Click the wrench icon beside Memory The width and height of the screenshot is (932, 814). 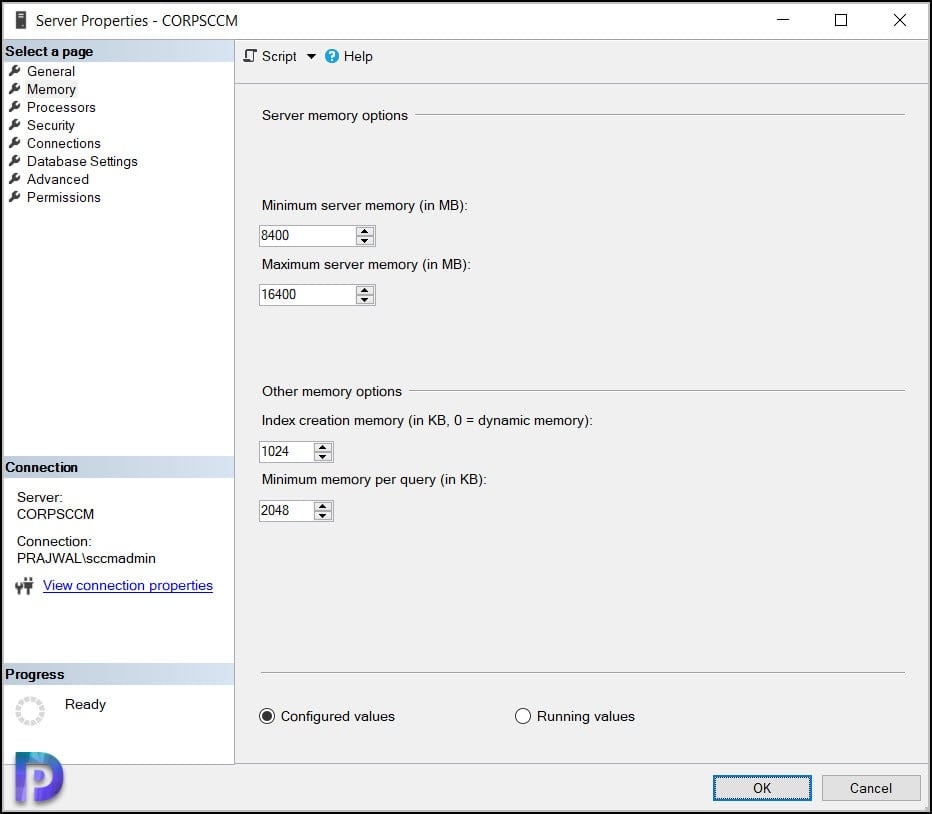pyautogui.click(x=15, y=89)
